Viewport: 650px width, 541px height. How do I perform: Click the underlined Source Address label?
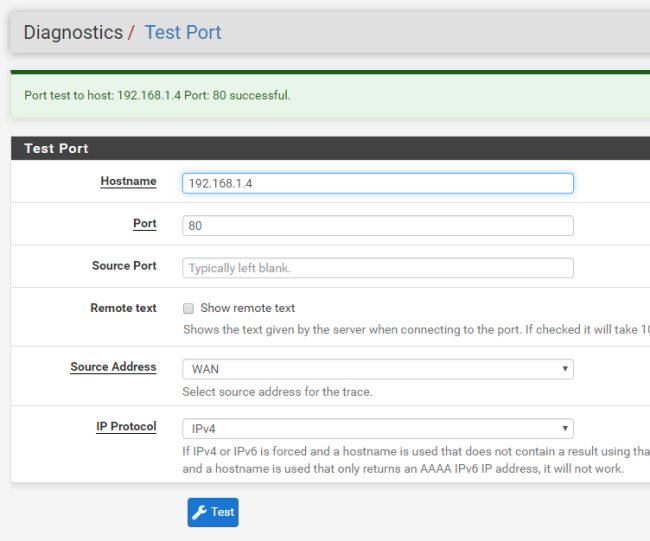click(x=113, y=367)
